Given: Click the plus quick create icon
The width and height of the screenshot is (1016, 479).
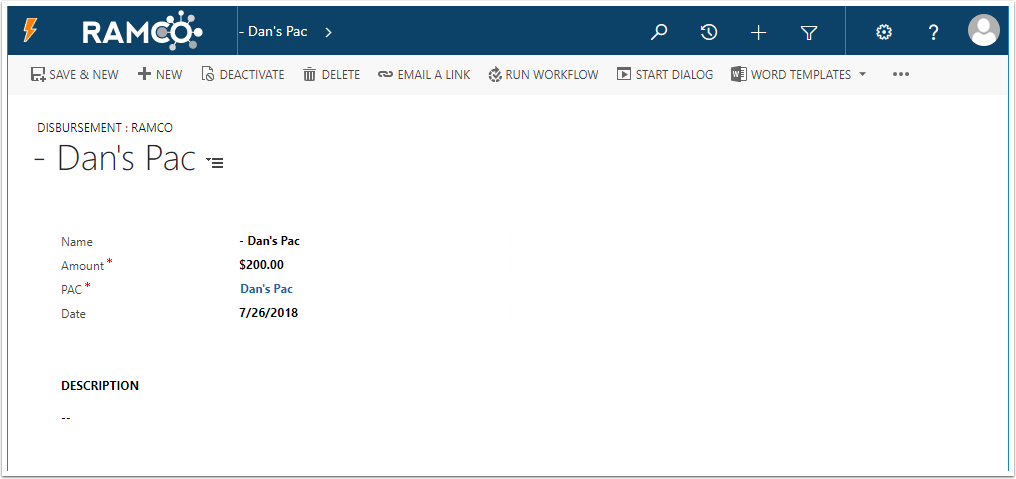Looking at the screenshot, I should tap(759, 32).
